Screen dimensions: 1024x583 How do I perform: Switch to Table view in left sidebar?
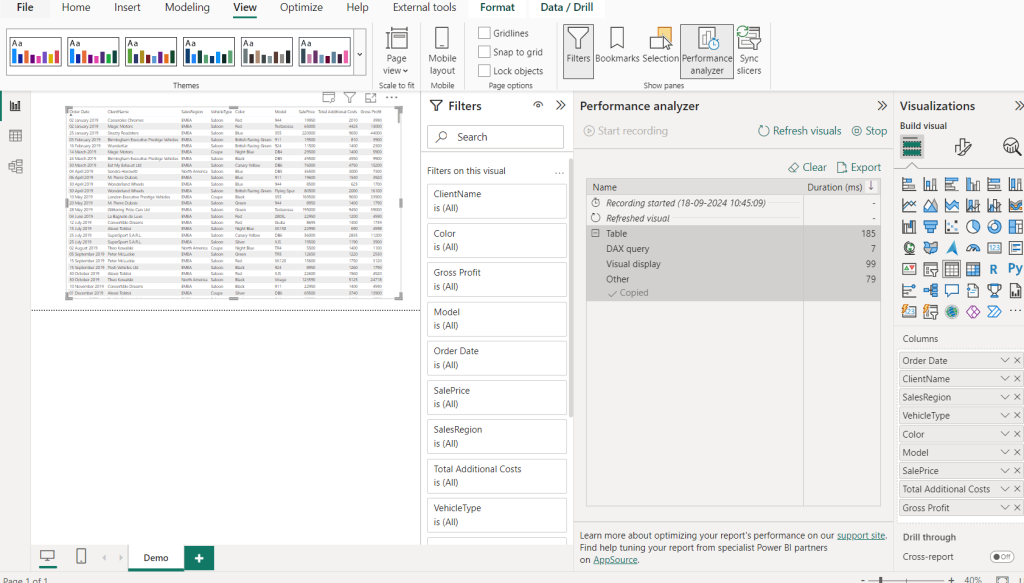tap(15, 136)
